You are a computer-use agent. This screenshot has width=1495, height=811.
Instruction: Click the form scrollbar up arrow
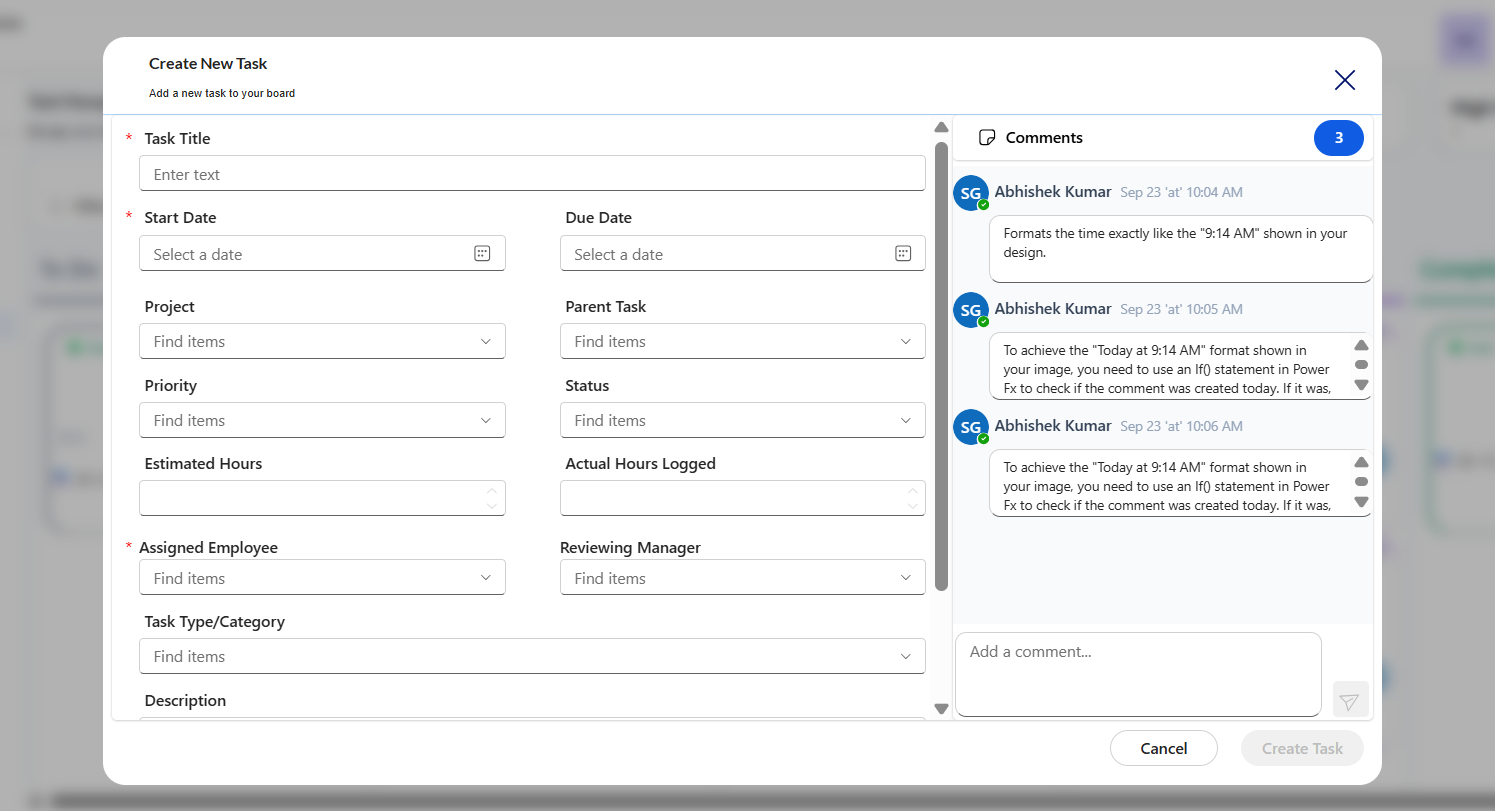[941, 127]
